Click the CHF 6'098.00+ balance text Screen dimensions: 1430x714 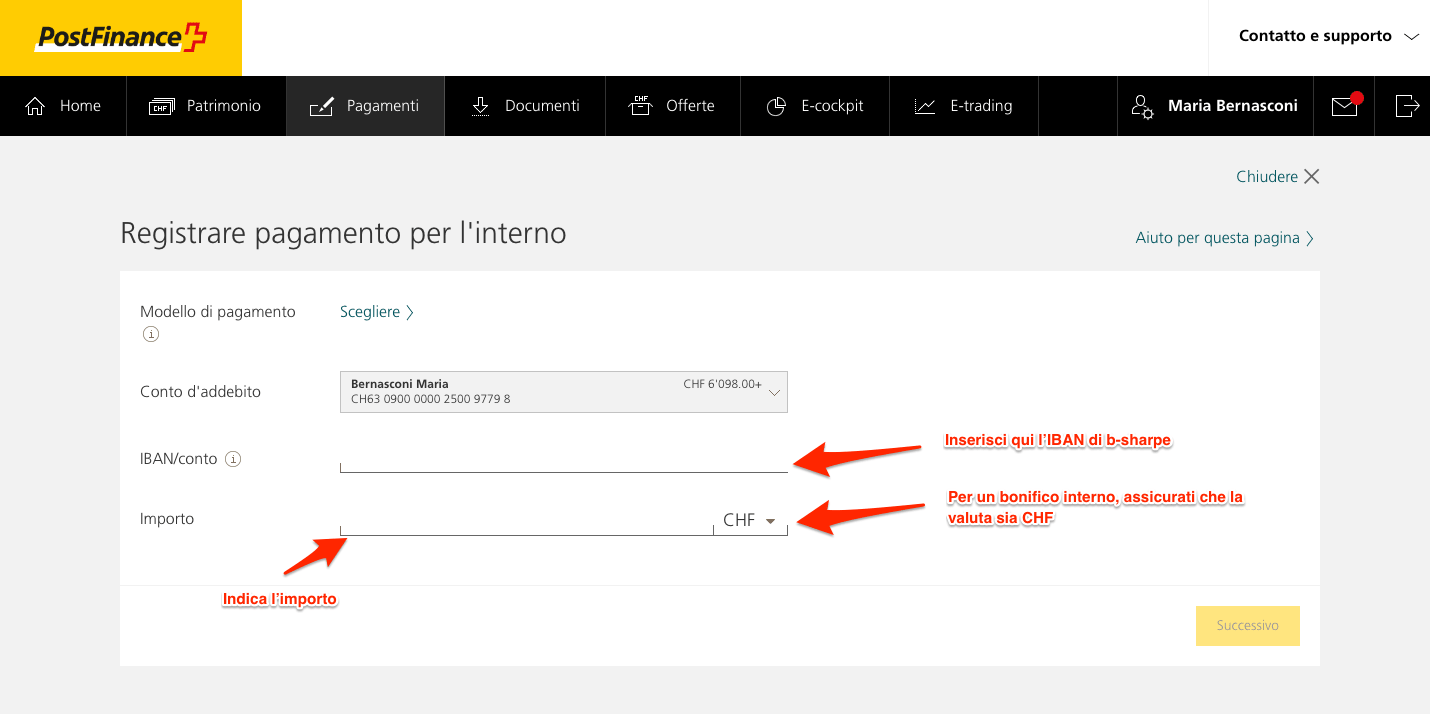[x=723, y=384]
